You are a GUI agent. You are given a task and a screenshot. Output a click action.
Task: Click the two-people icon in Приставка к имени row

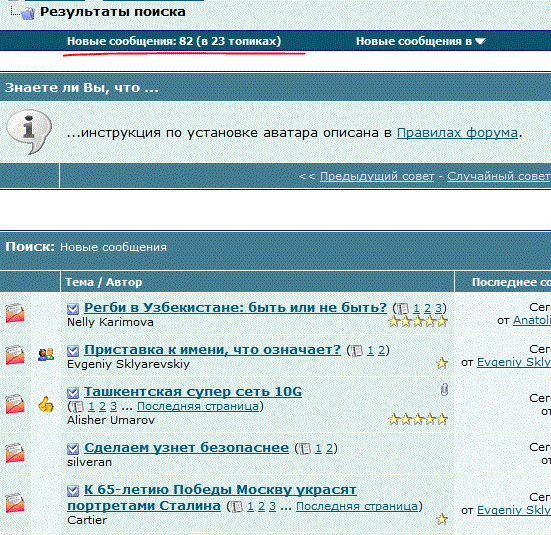pos(46,354)
